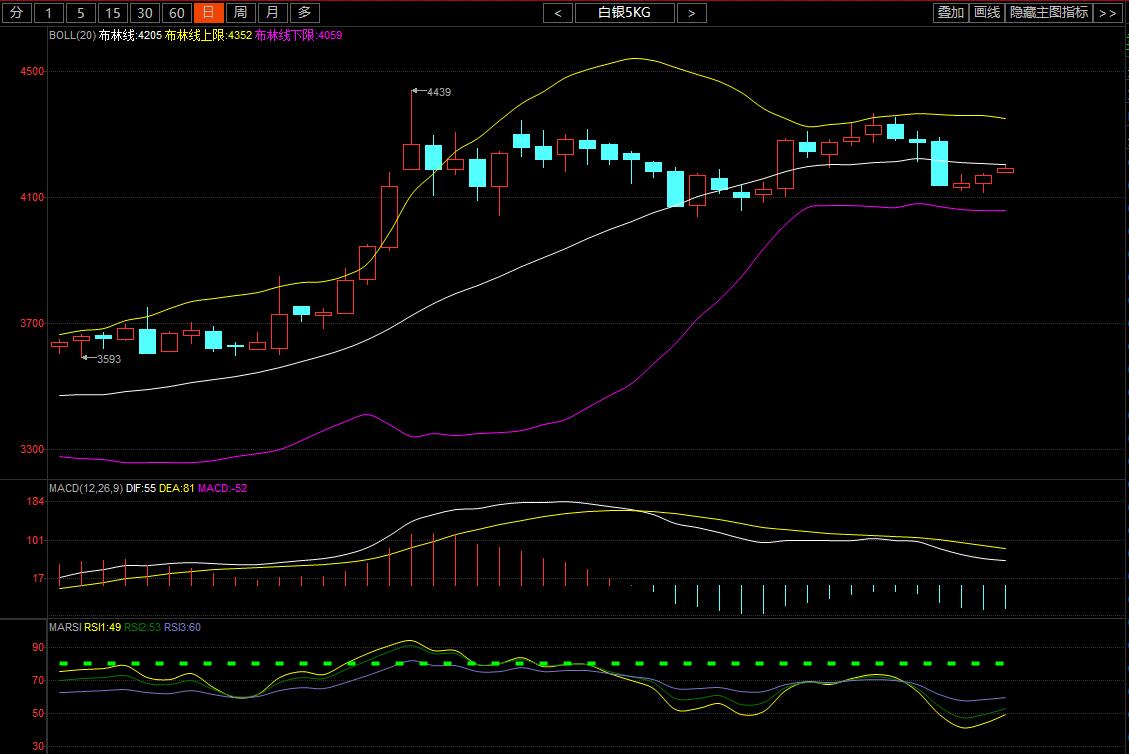
Task: Switch to the 周 (weekly) chart
Action: click(x=240, y=13)
